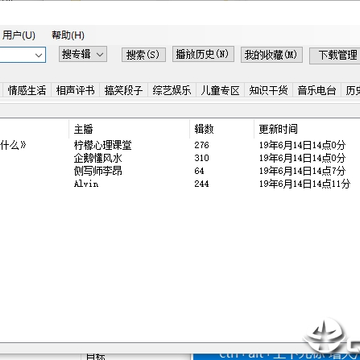
Task: Open 我的收藏(M) favorites
Action: pos(271,55)
